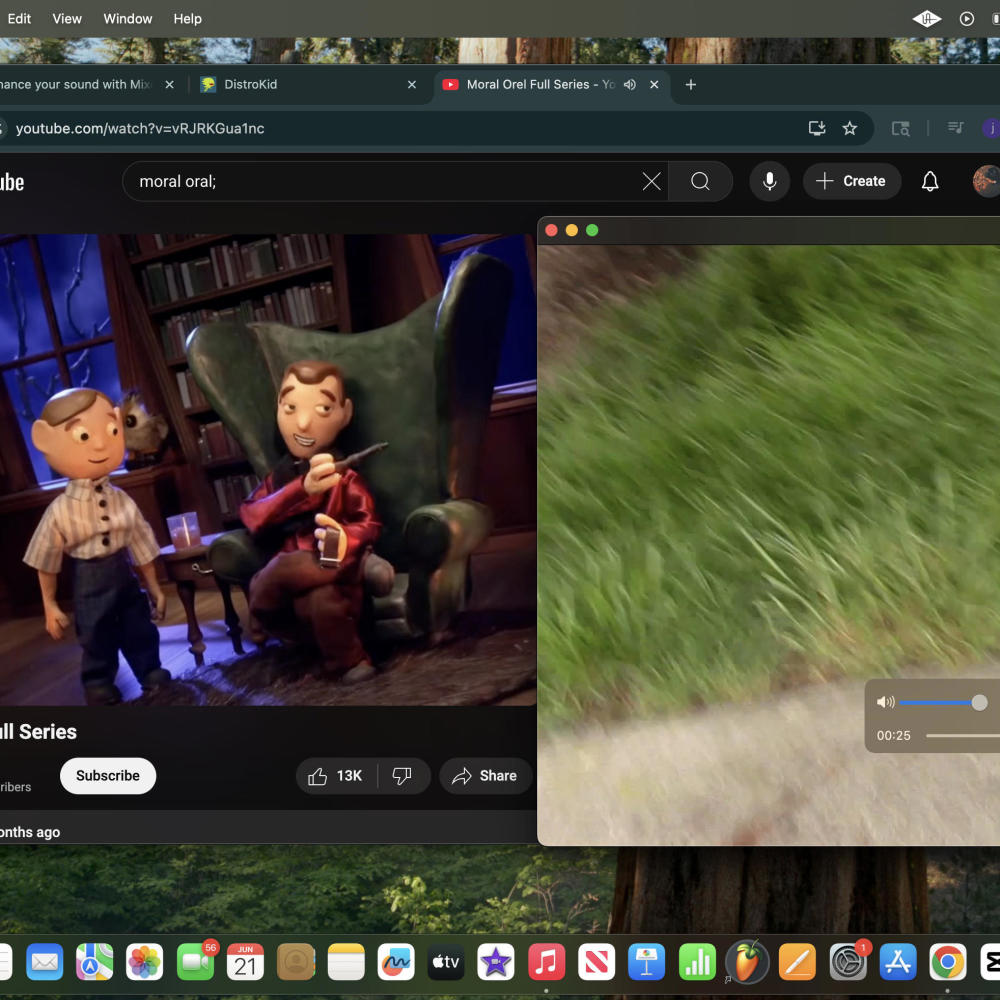Subscribe to the channel

tap(108, 776)
